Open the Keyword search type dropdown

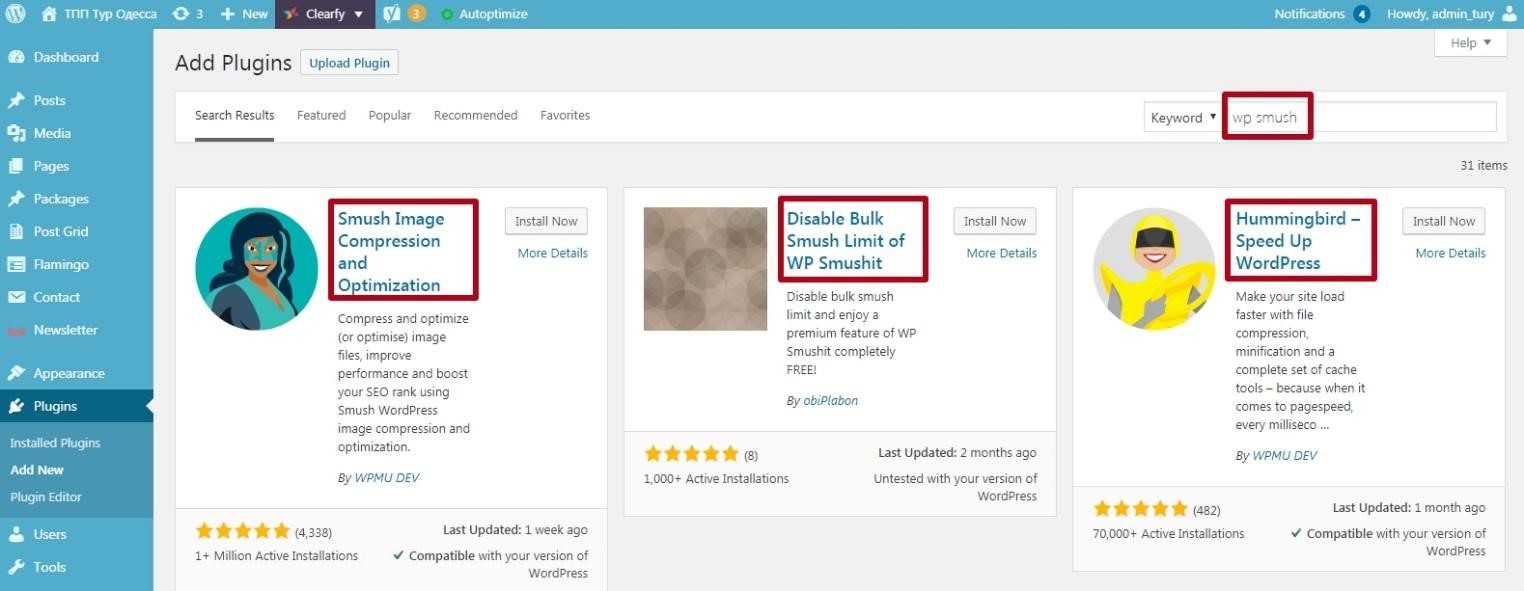(1183, 117)
